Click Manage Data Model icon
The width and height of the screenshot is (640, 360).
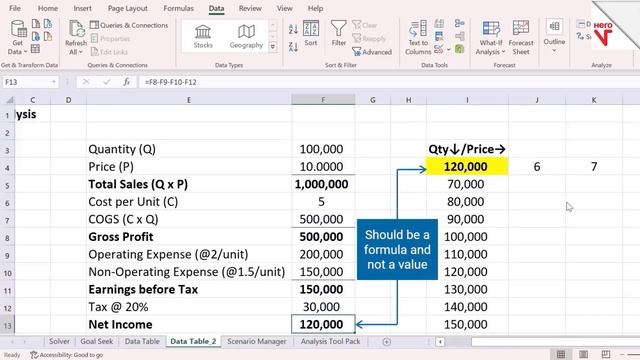click(x=460, y=49)
